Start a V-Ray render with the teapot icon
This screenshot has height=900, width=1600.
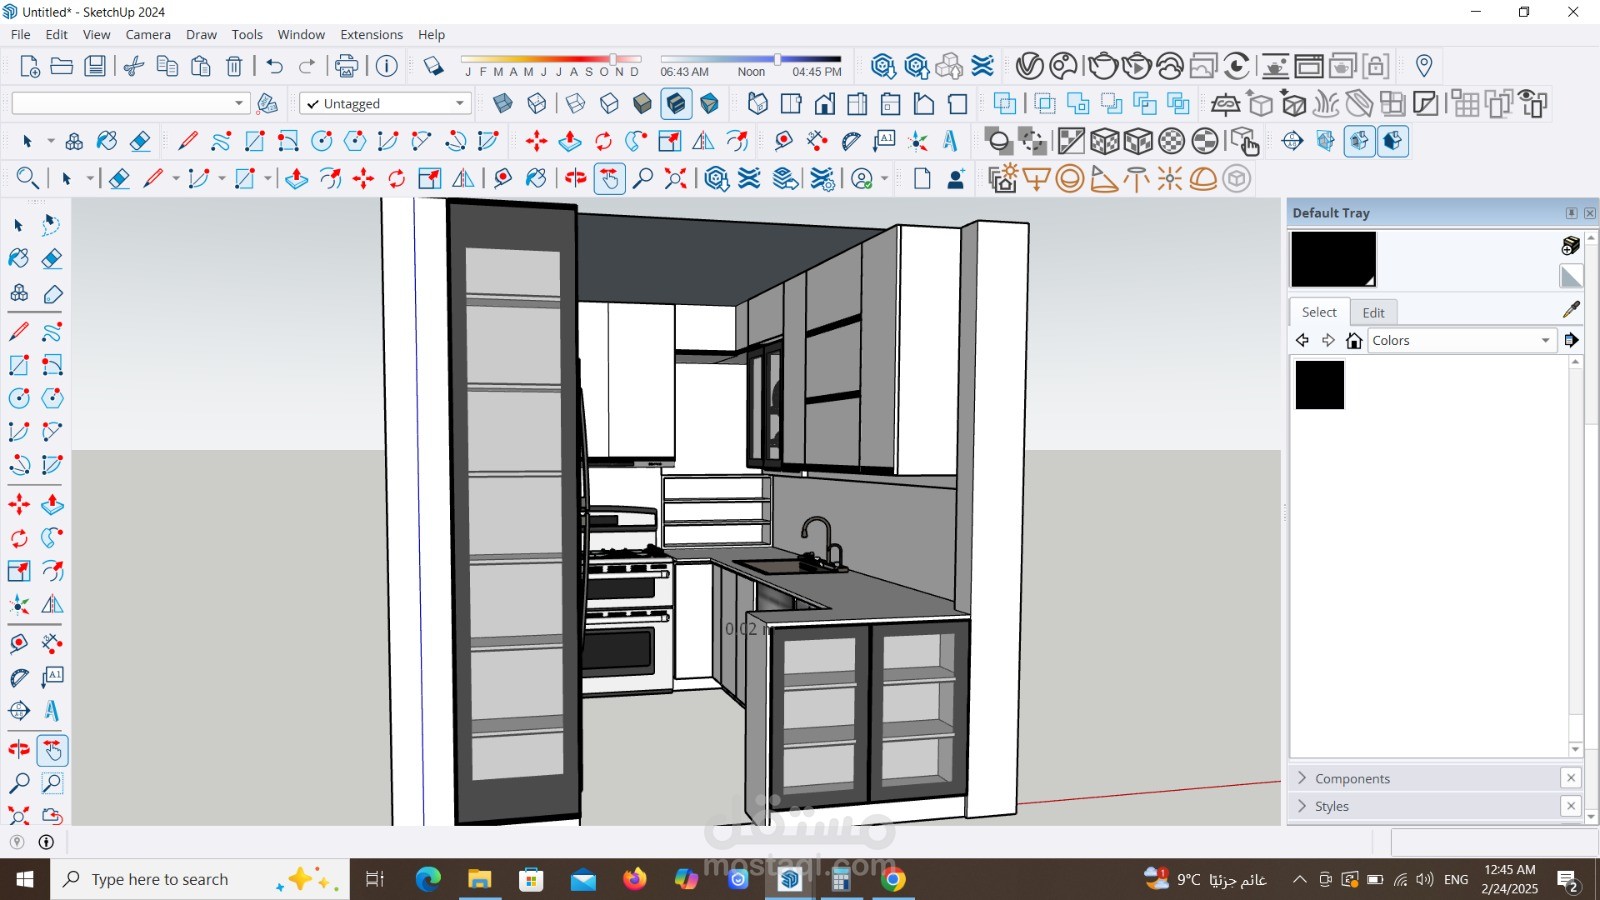1103,66
